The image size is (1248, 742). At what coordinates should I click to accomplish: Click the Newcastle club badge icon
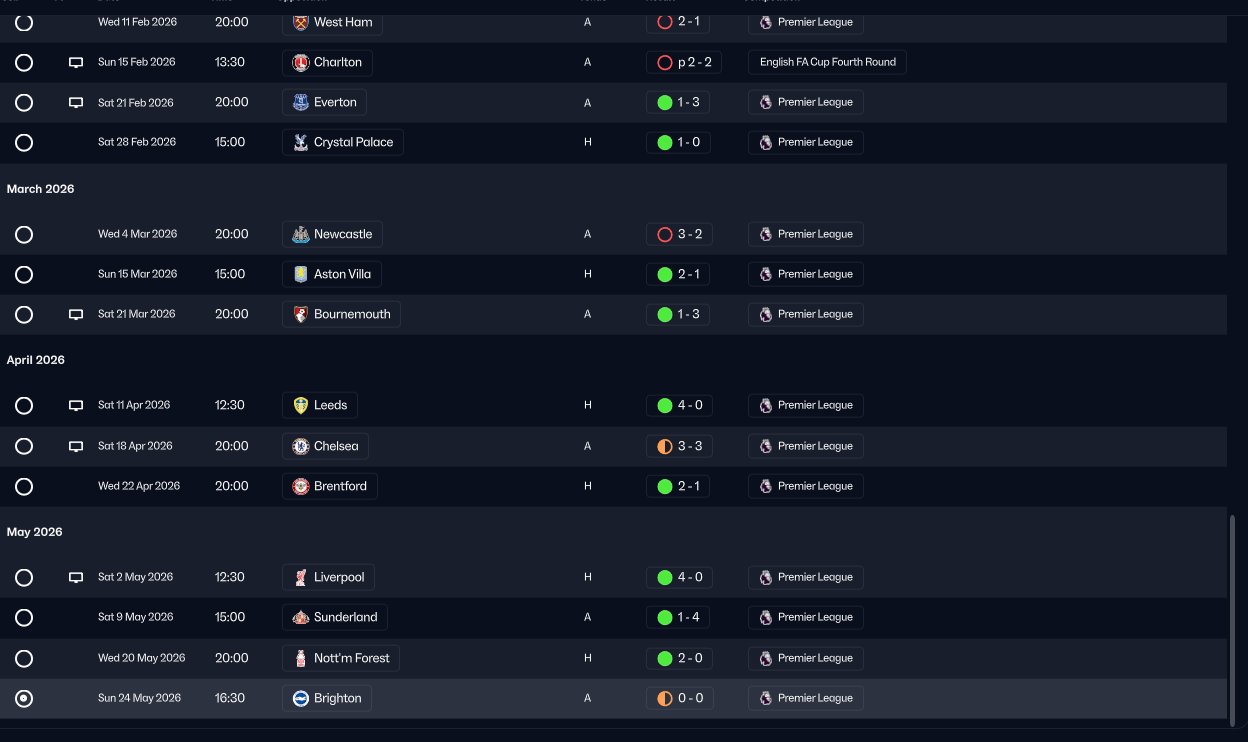300,234
